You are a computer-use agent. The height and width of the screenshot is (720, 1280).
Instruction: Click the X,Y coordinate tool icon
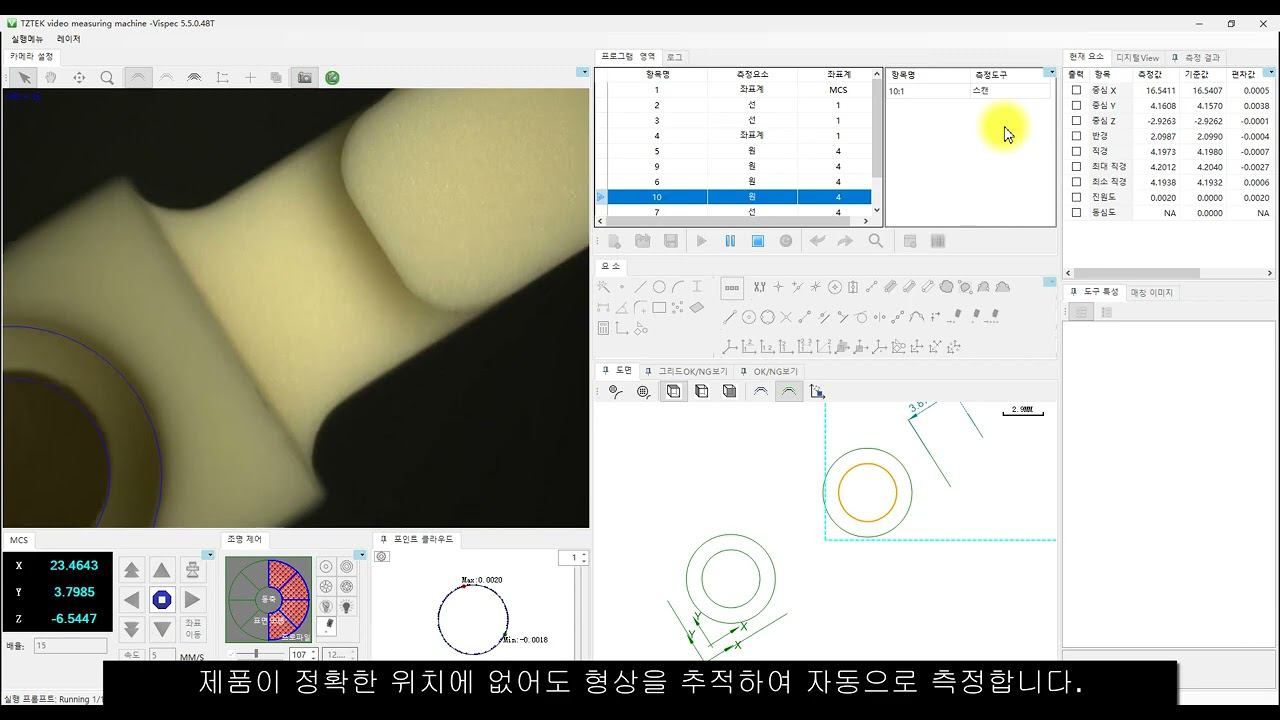[759, 287]
